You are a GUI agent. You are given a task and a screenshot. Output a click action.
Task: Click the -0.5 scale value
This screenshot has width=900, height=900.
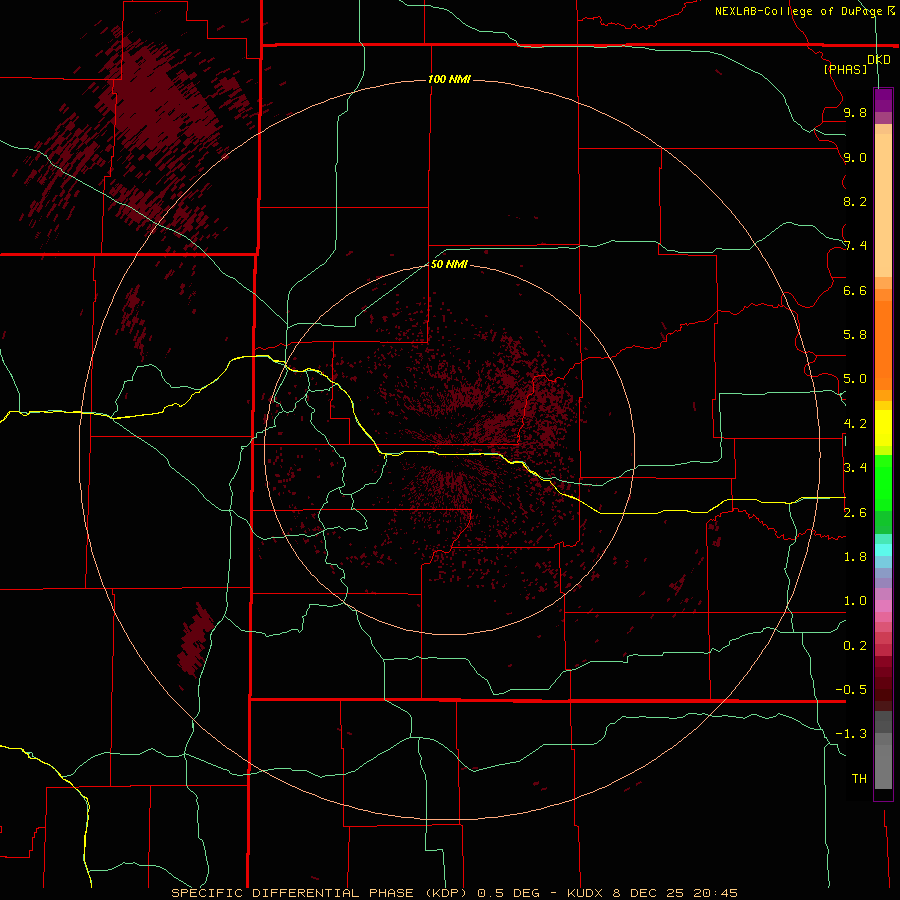coord(851,690)
